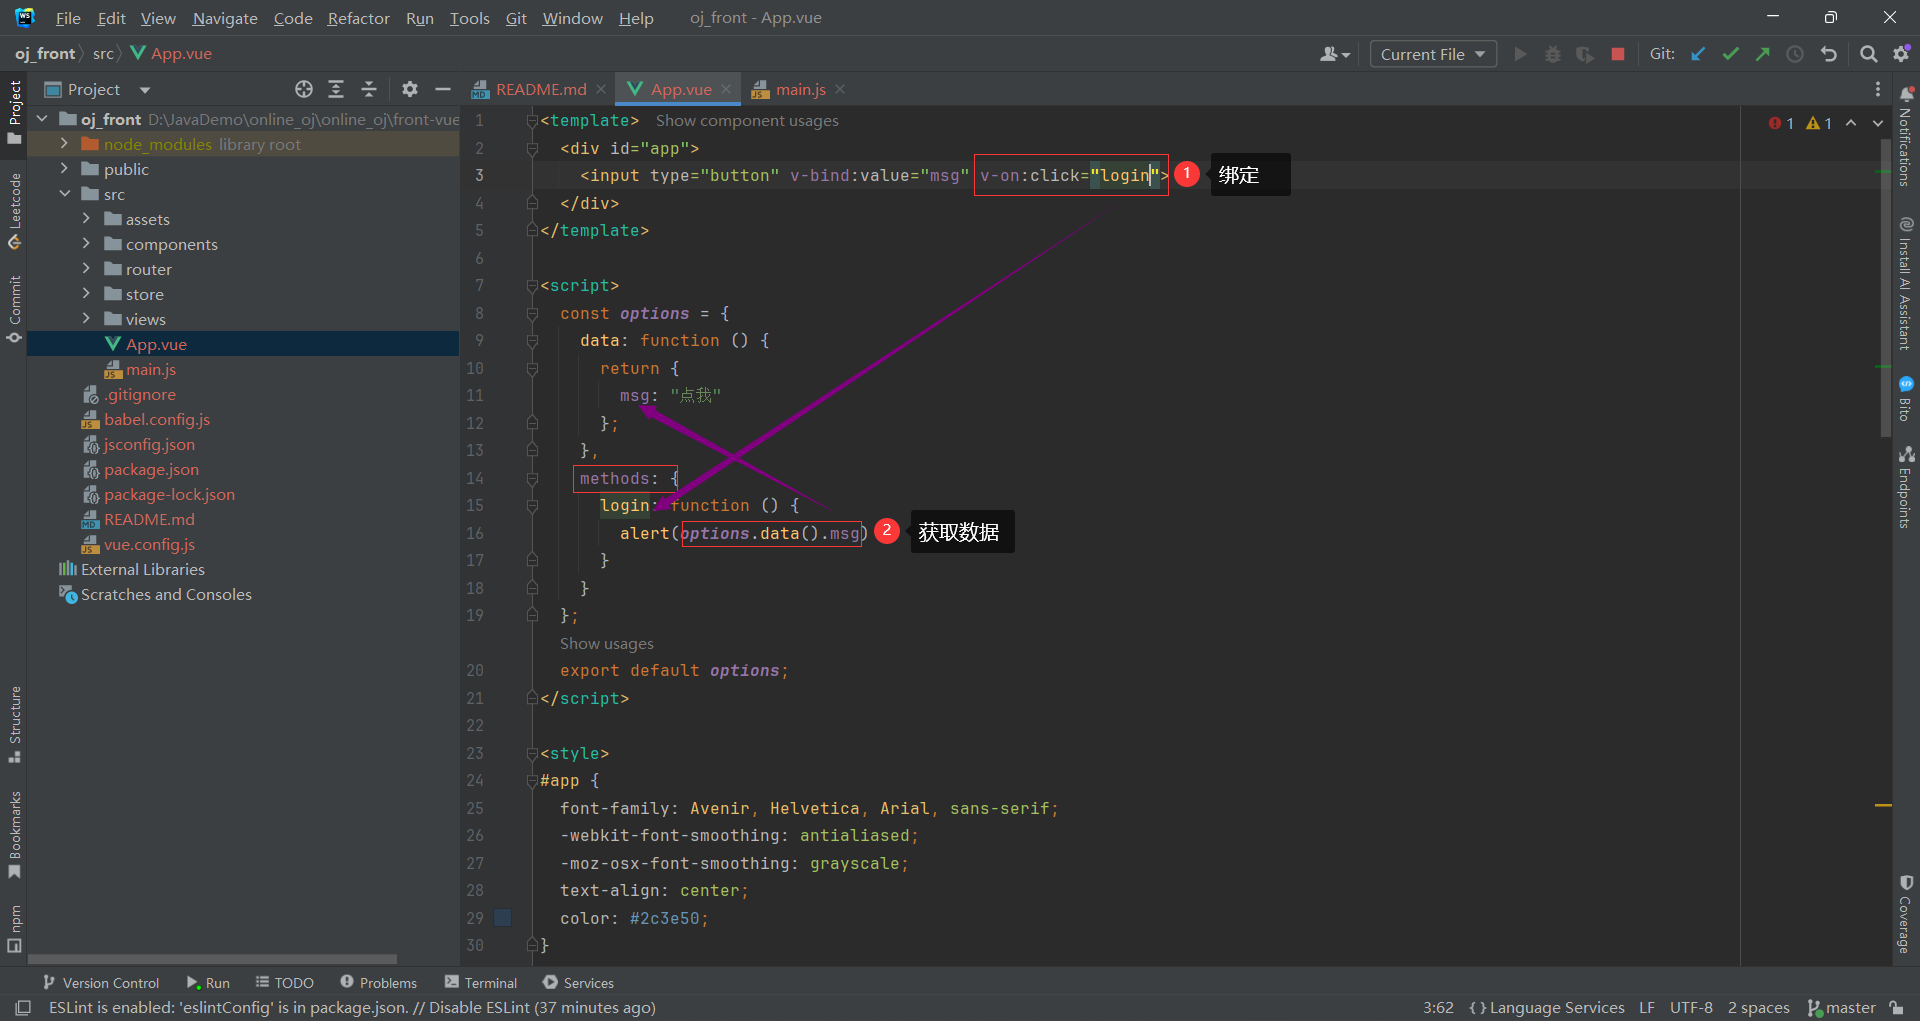Open Search Everywhere magnifier icon

click(x=1868, y=54)
